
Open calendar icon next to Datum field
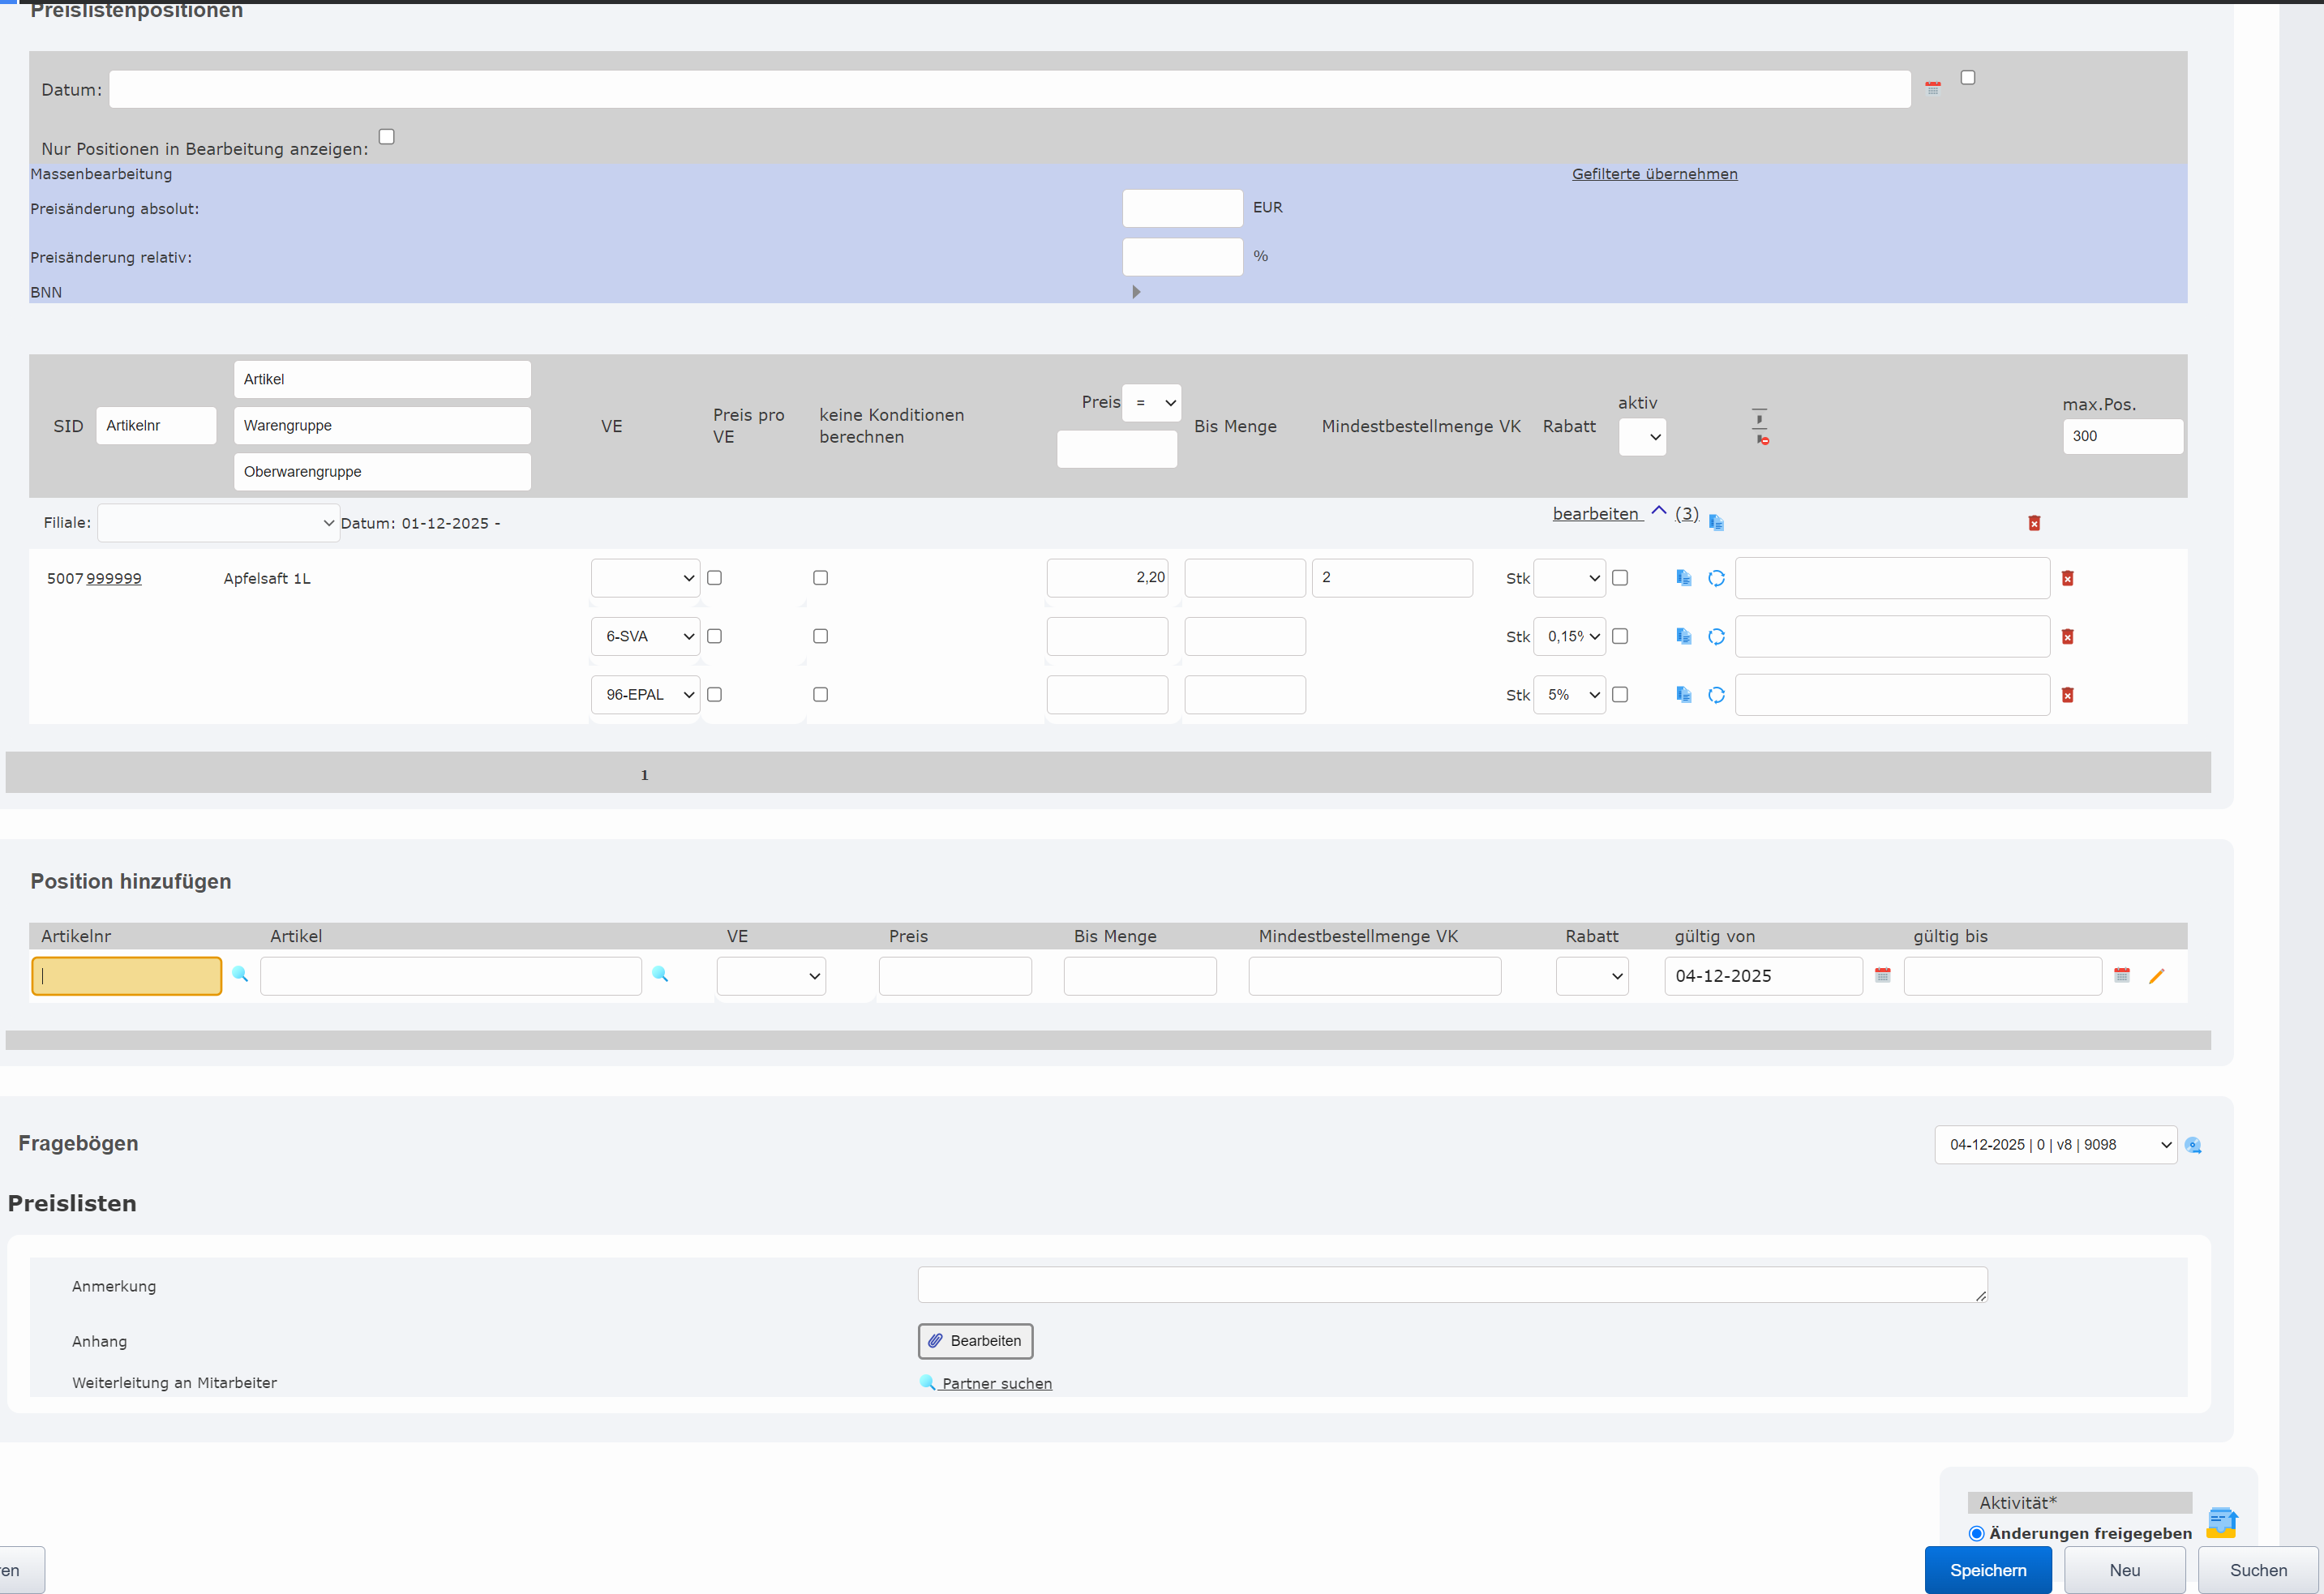(x=1932, y=88)
